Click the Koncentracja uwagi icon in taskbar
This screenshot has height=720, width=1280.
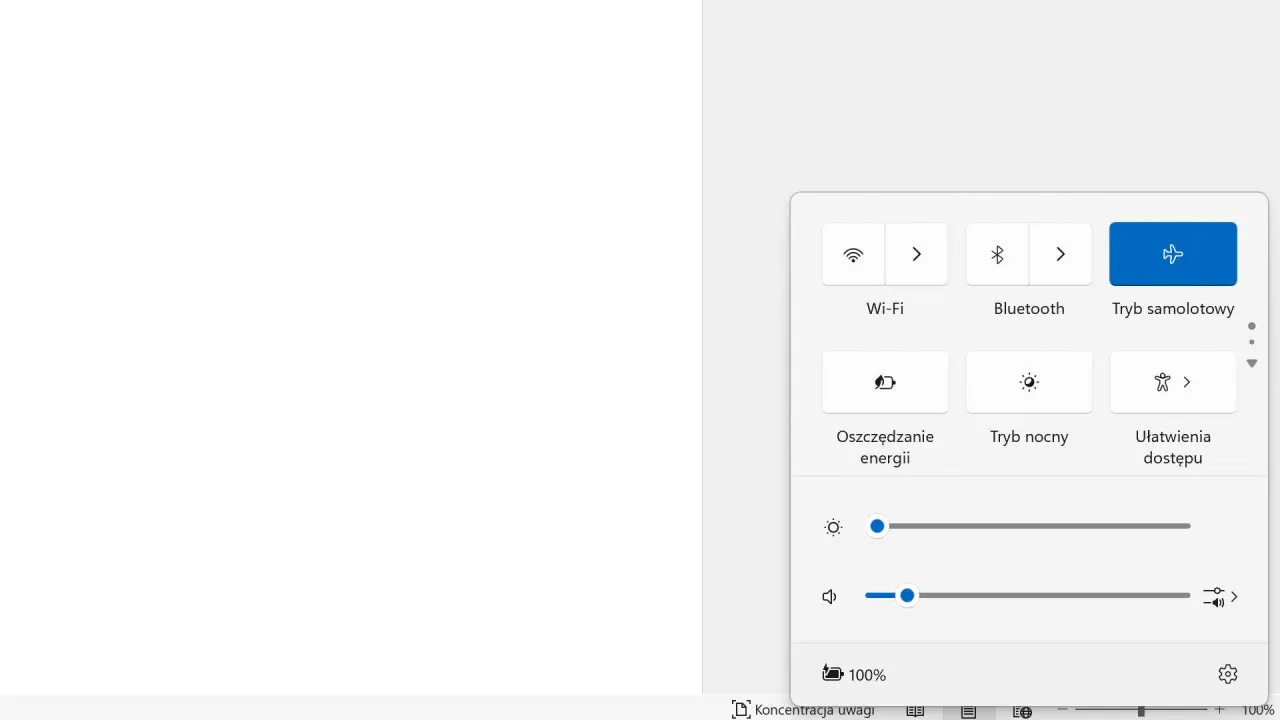741,708
